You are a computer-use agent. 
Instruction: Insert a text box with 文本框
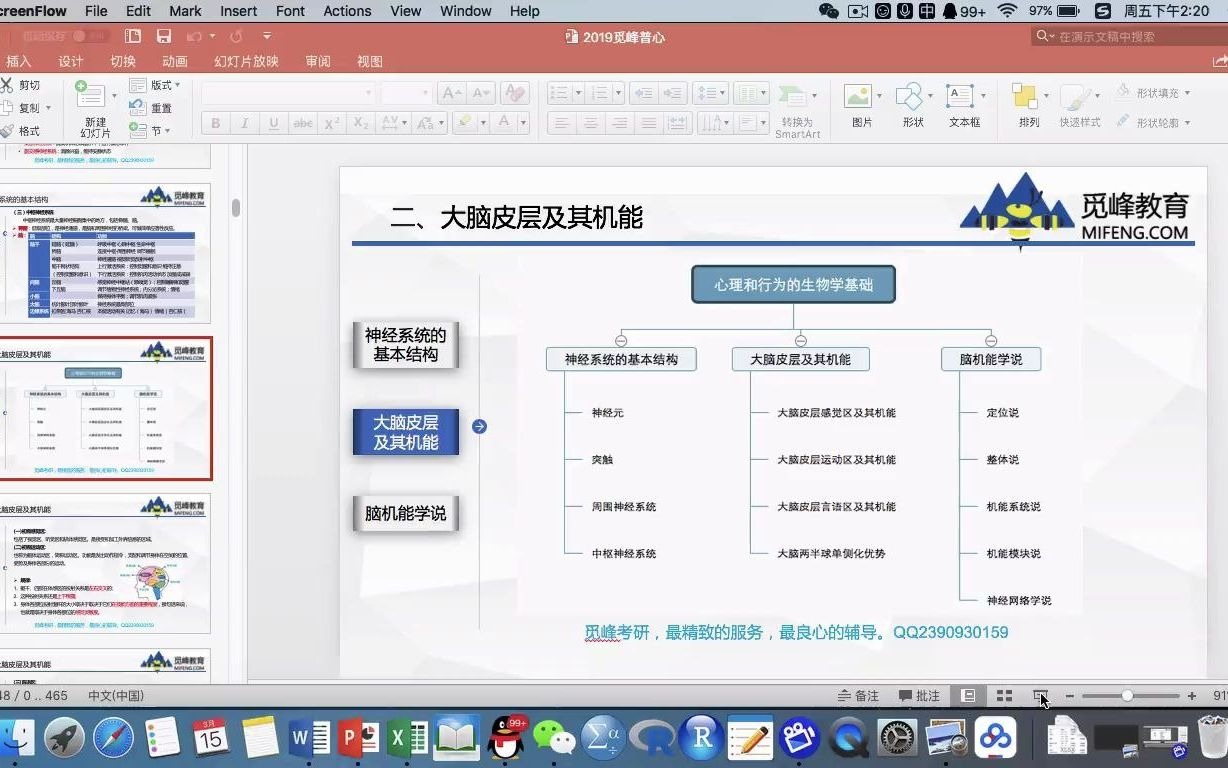coord(963,105)
